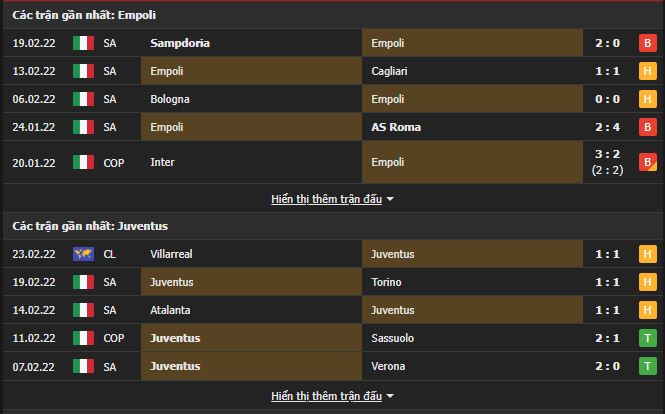The width and height of the screenshot is (665, 414).
Task: Expand more Empoli matches via dropdown arrow
Action: (x=390, y=199)
